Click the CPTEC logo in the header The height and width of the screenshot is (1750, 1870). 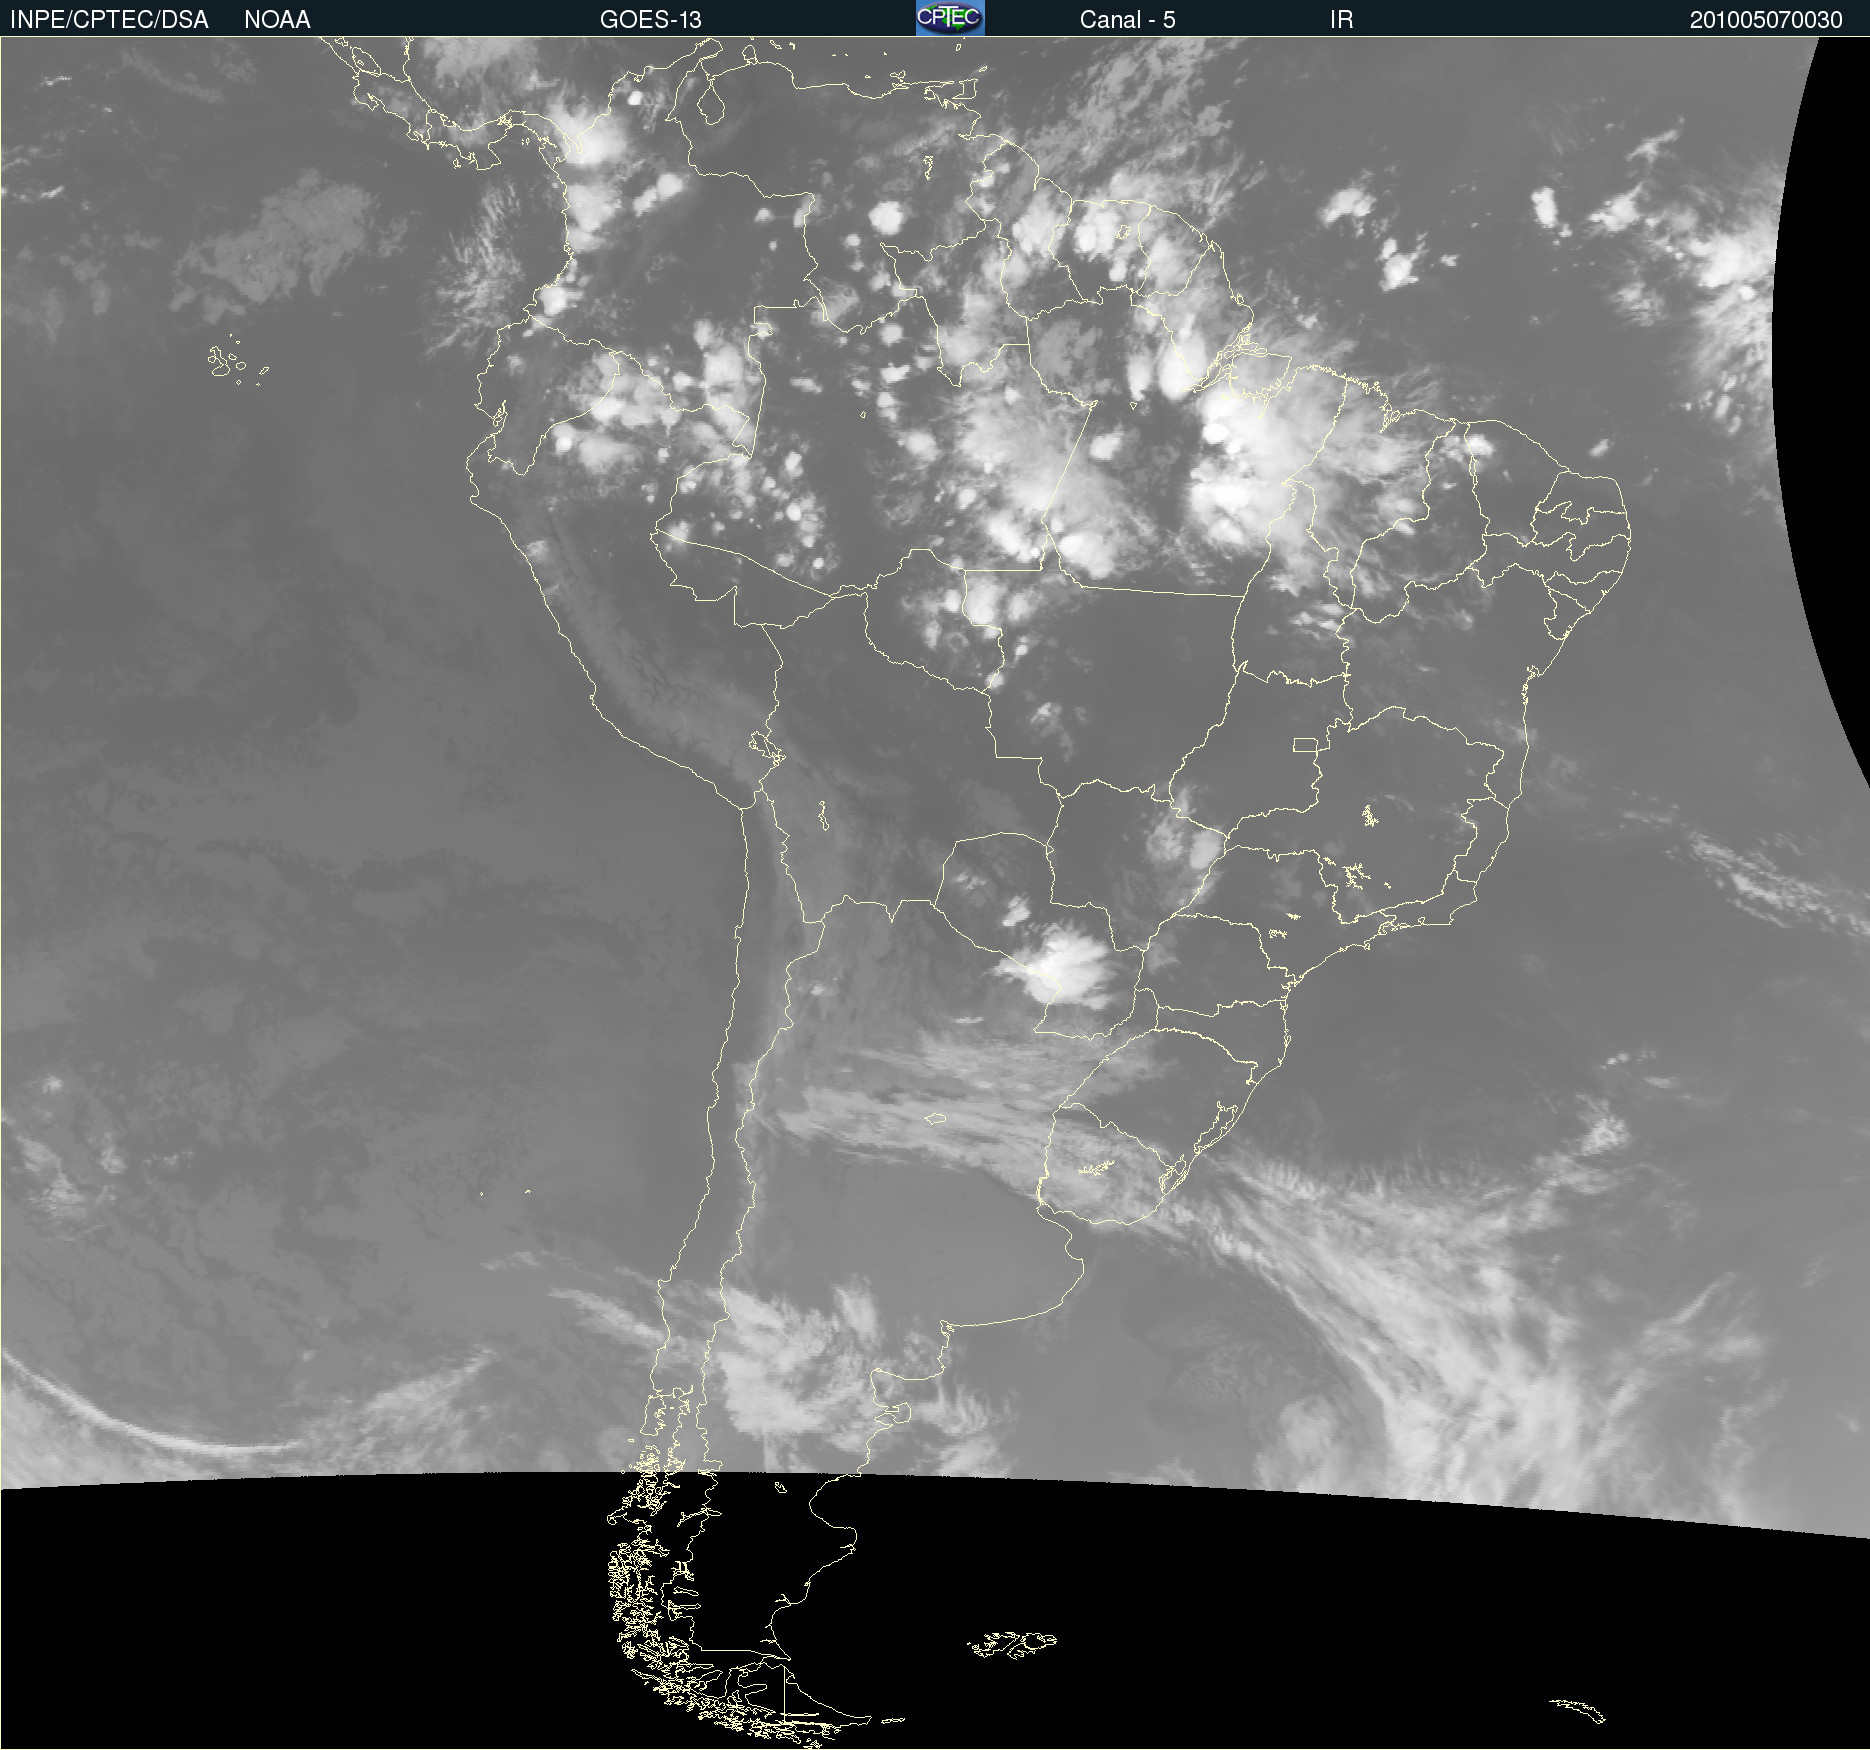coord(950,18)
